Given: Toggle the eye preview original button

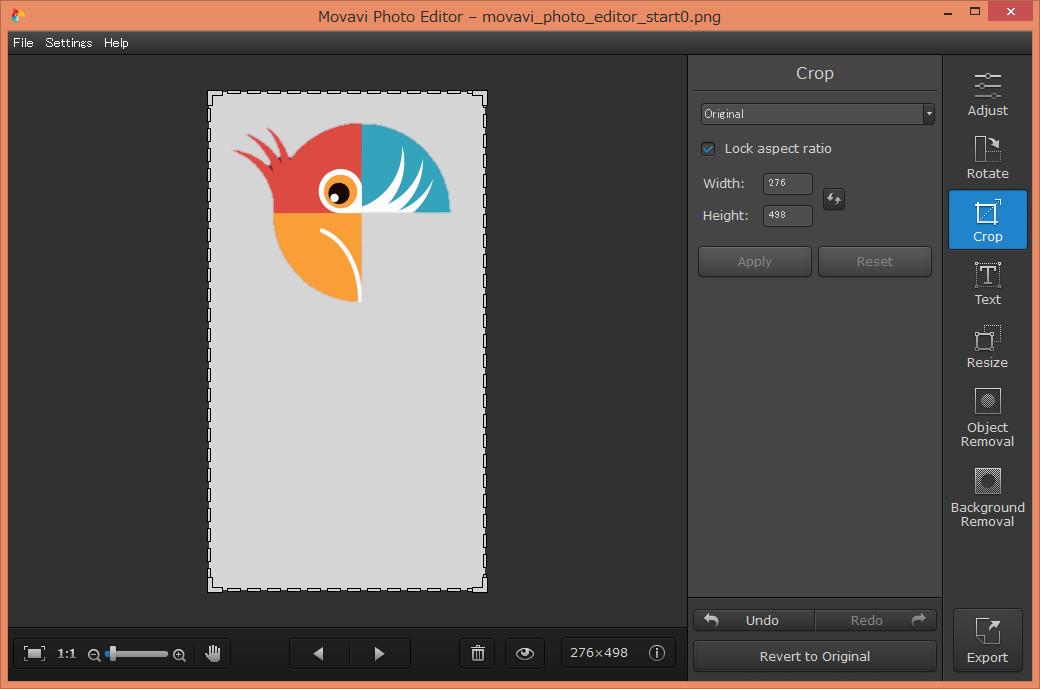Looking at the screenshot, I should point(525,653).
